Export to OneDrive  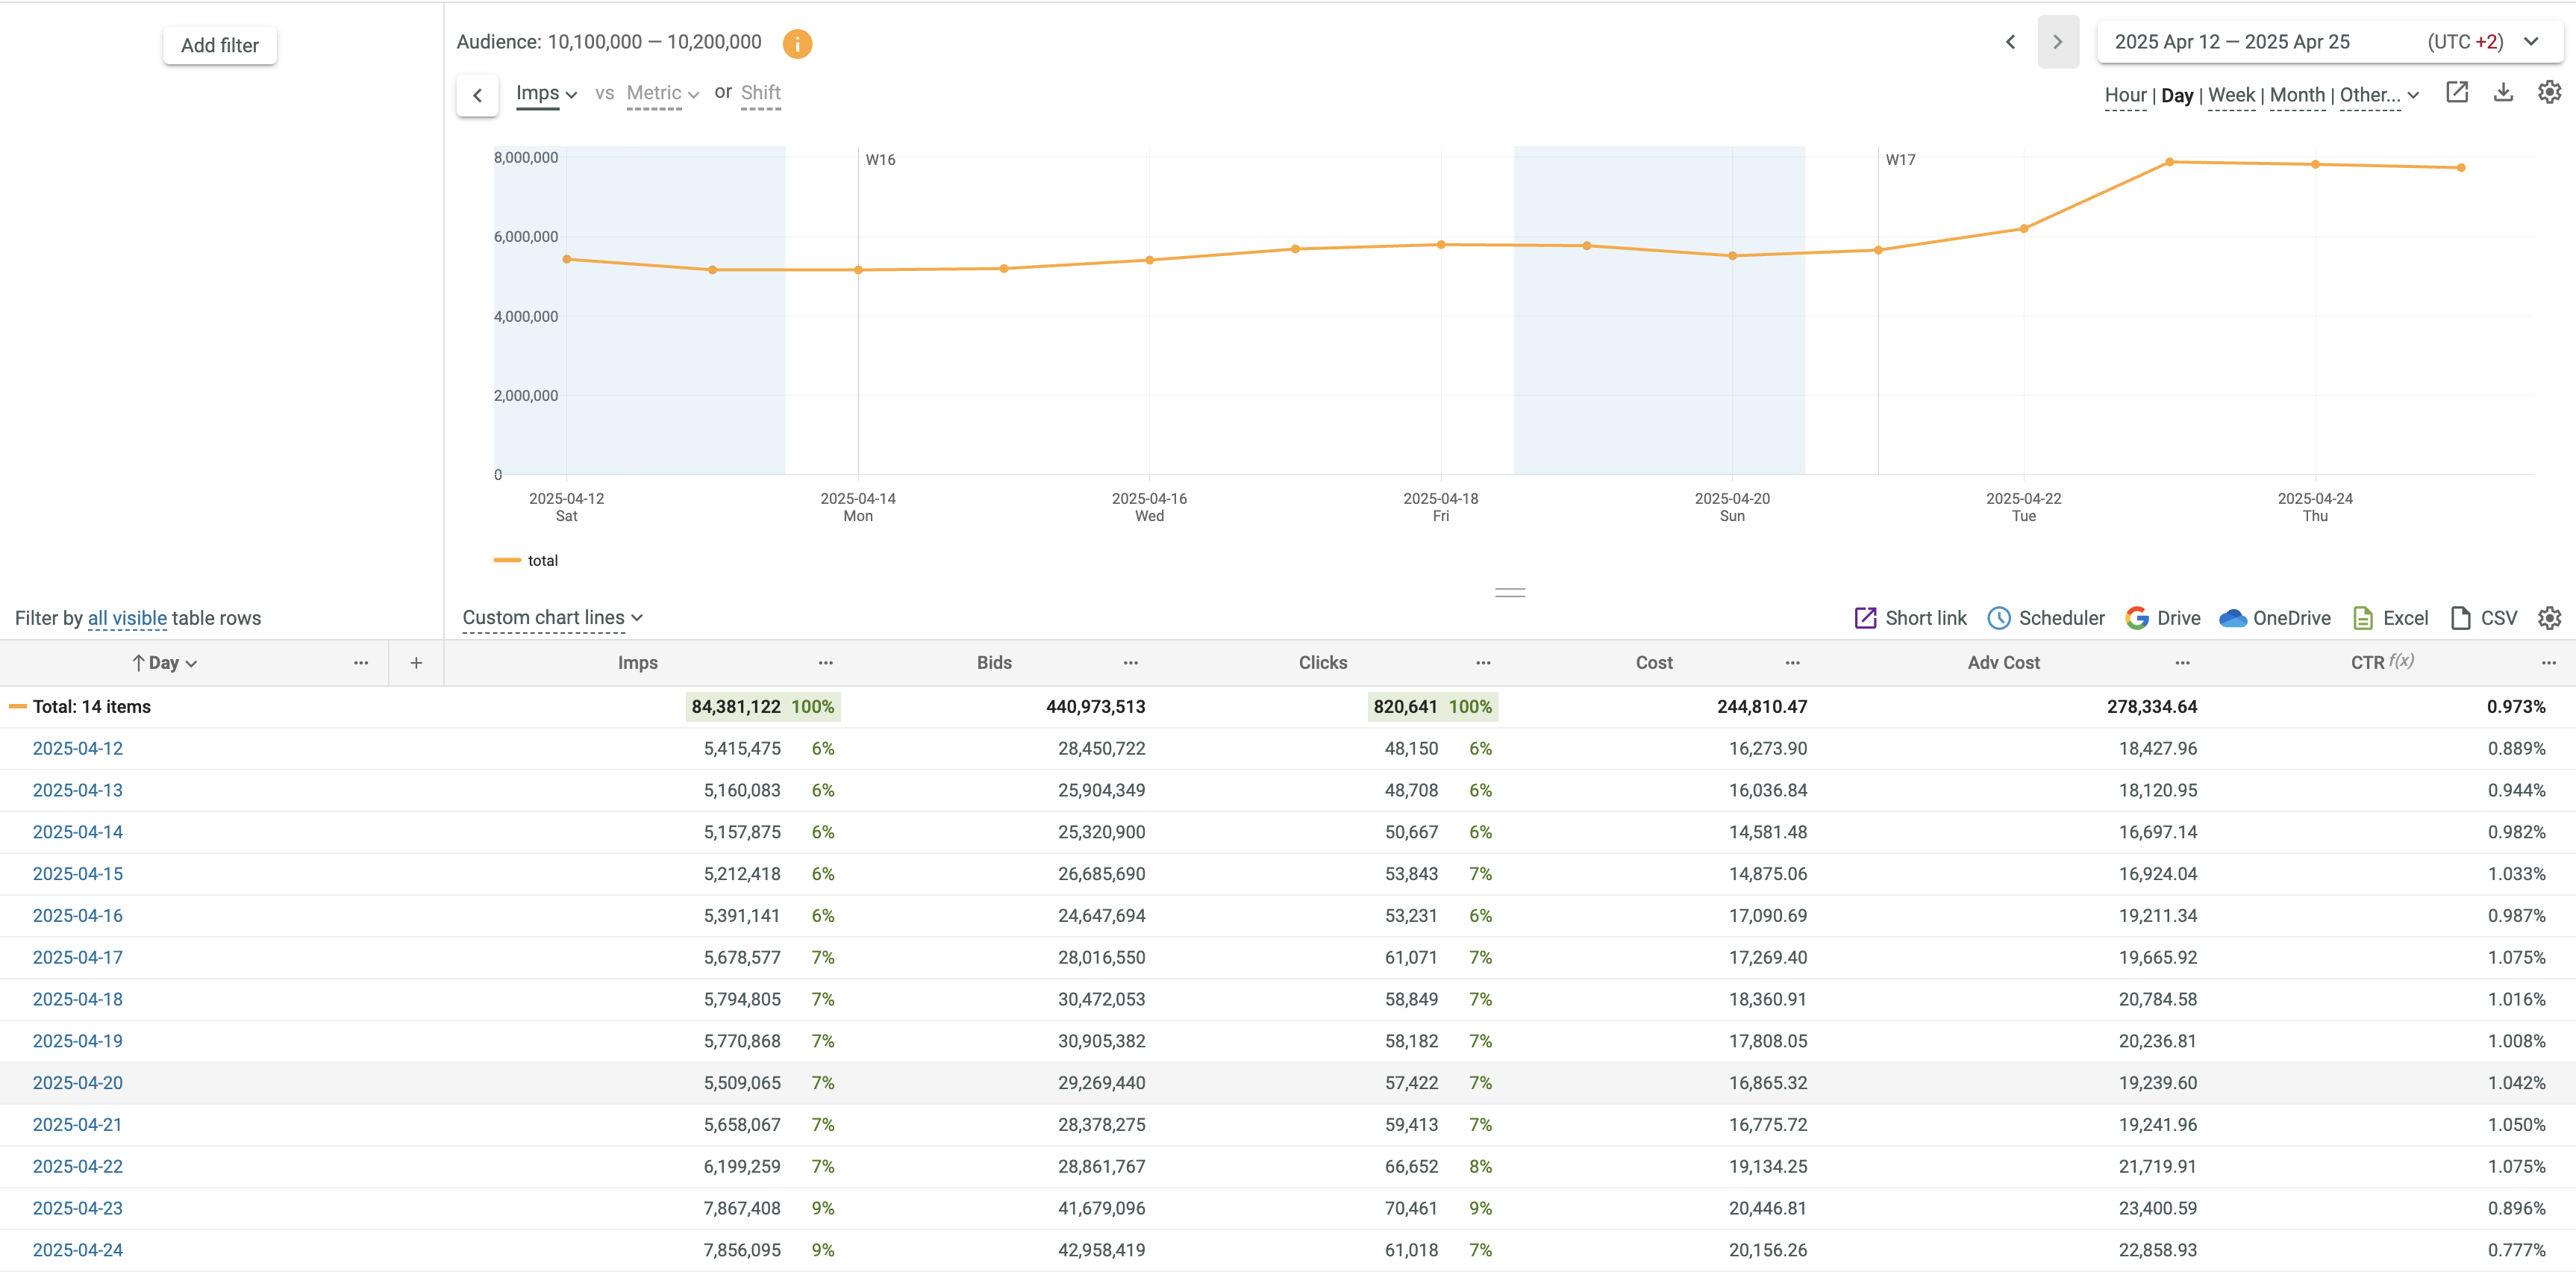point(2274,618)
